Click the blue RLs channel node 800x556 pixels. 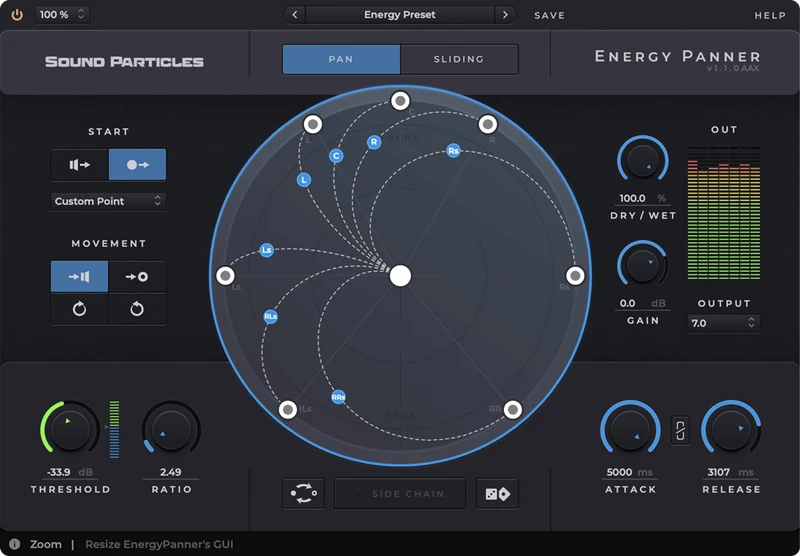point(270,317)
